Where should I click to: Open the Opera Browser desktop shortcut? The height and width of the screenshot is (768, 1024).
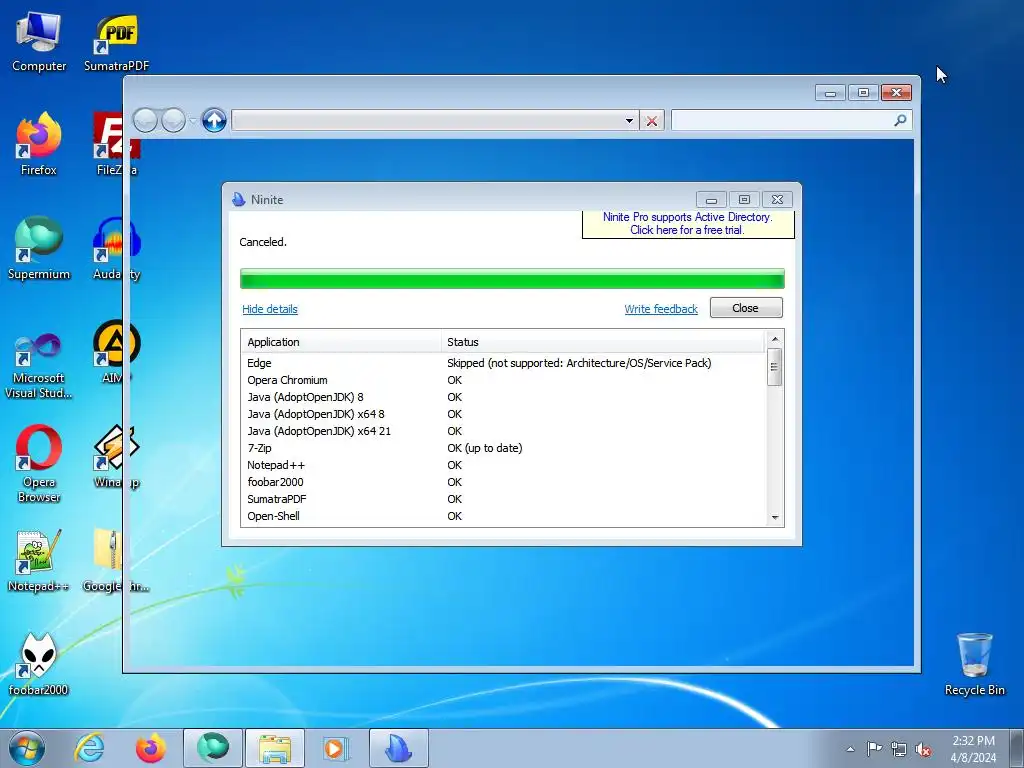(39, 464)
